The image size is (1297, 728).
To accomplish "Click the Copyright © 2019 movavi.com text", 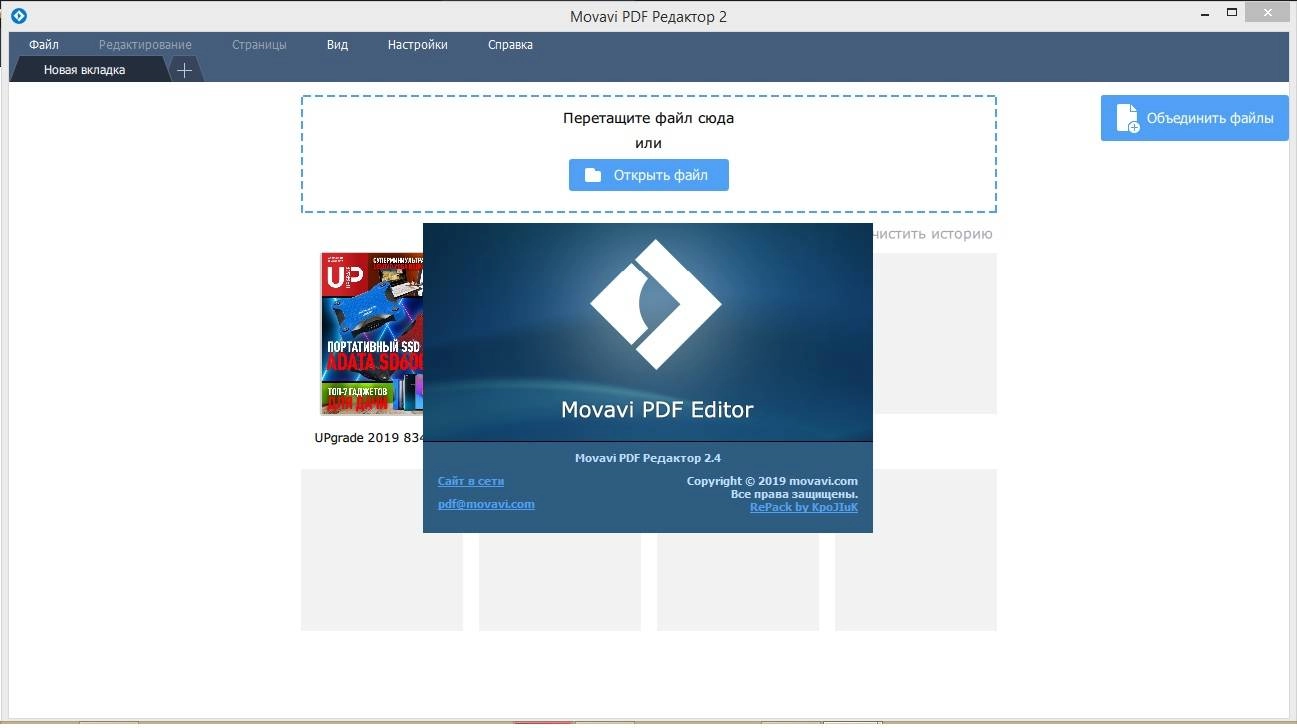I will 772,481.
